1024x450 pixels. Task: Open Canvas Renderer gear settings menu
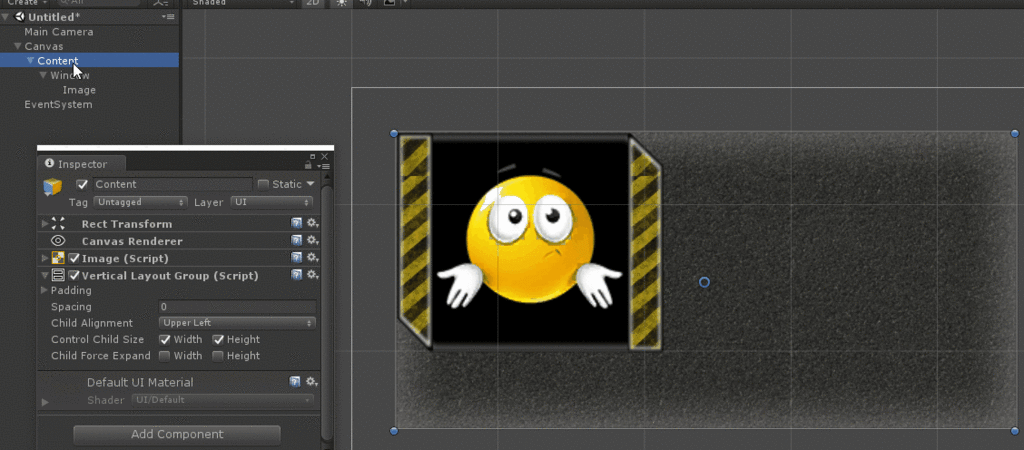click(x=312, y=240)
